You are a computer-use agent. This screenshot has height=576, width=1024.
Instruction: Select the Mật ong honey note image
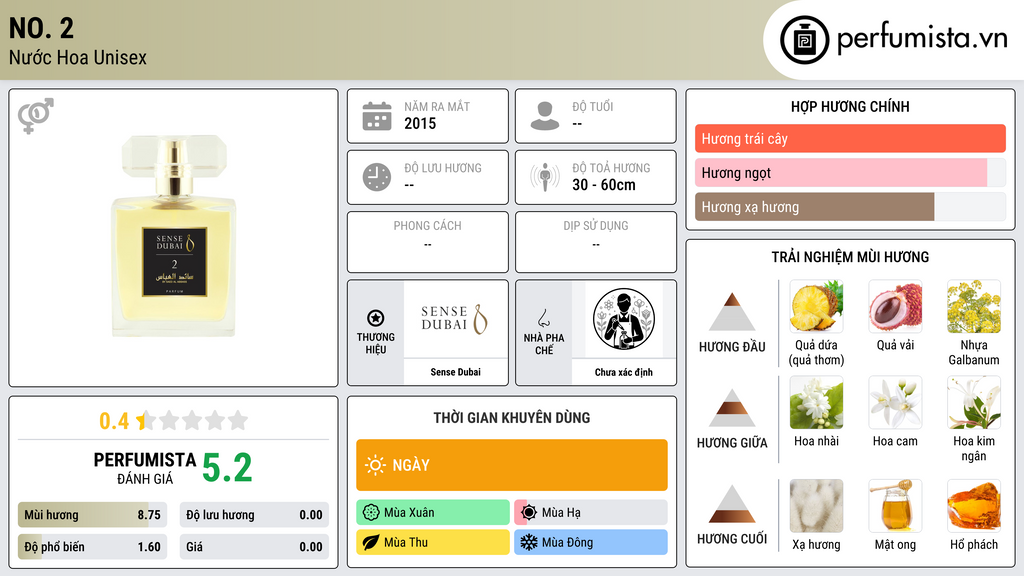pos(895,506)
